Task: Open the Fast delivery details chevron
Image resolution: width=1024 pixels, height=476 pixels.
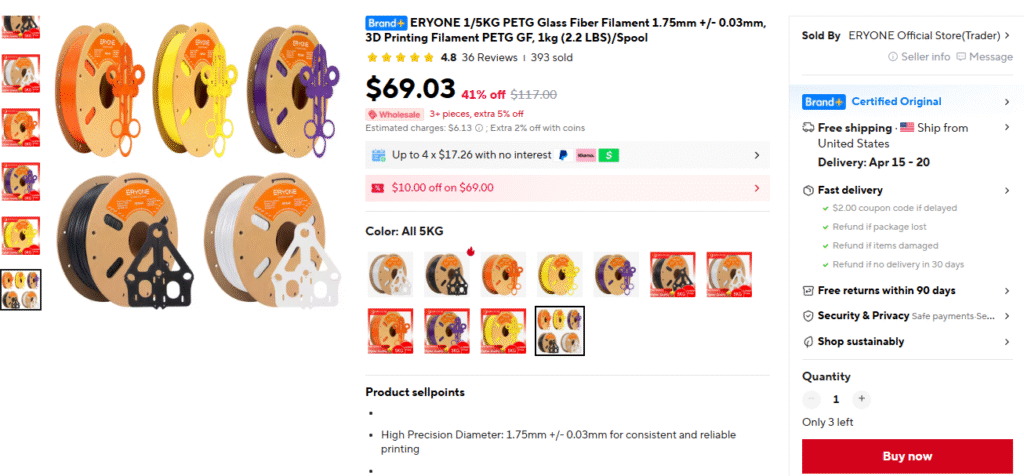Action: 1007,190
